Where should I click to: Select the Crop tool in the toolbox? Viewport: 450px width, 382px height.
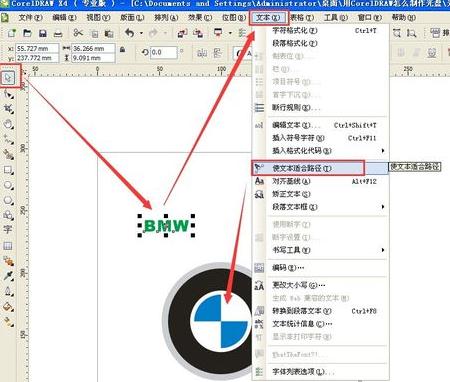point(8,109)
